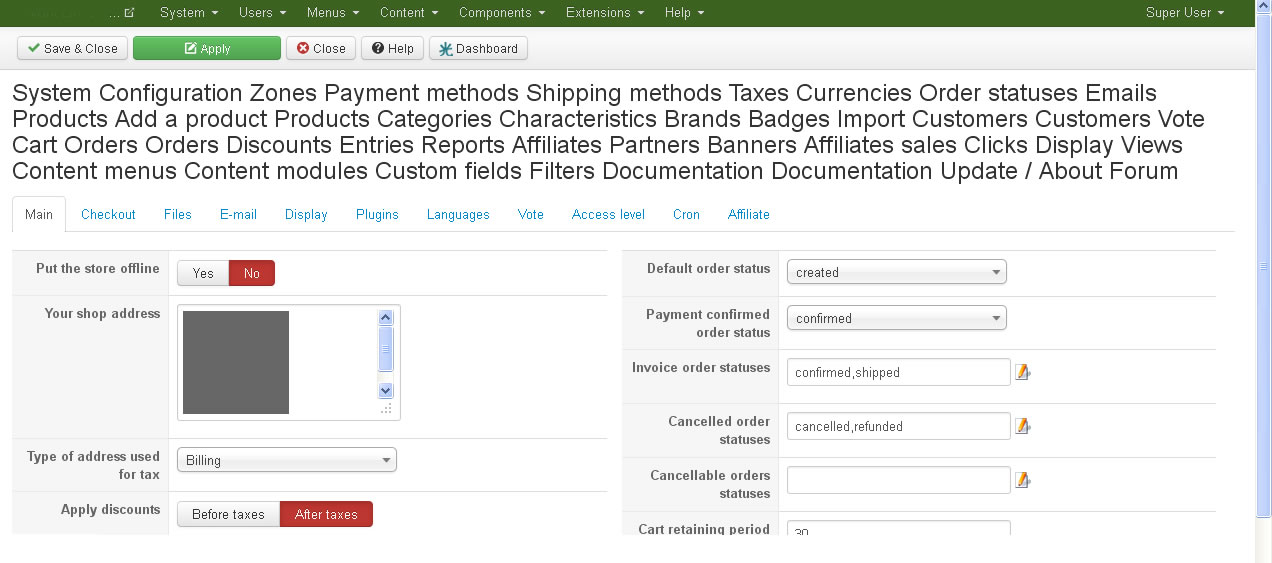1272x563 pixels.
Task: Set store offline to Yes
Action: [203, 273]
